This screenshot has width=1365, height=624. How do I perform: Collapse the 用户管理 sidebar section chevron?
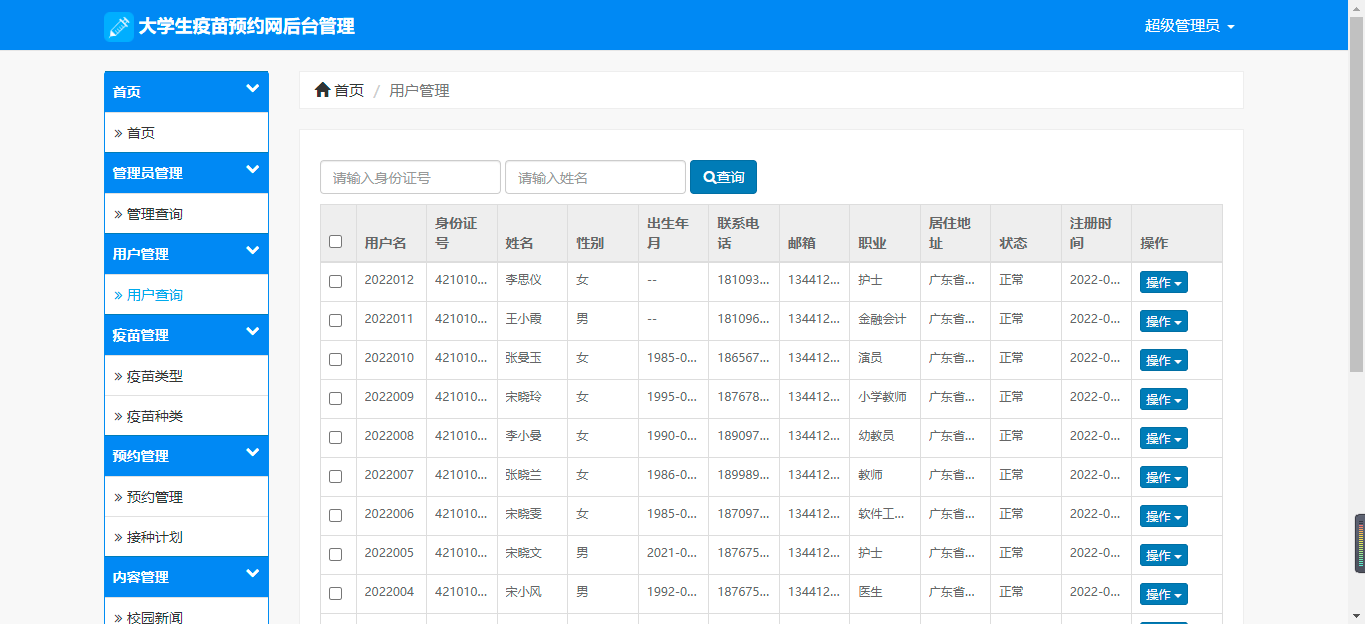click(x=252, y=251)
